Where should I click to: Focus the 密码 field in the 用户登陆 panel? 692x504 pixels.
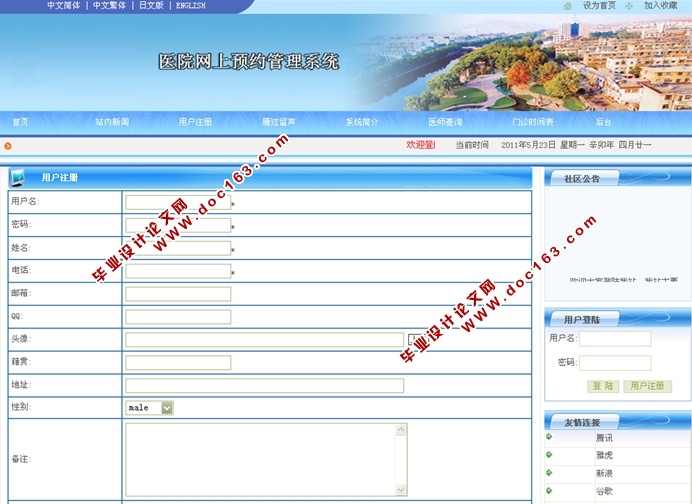pos(615,363)
